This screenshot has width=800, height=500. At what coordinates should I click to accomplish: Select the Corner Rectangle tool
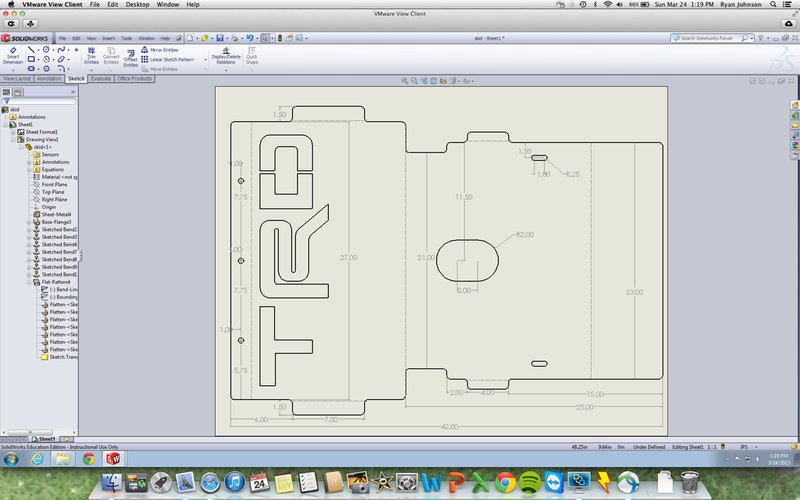pos(31,59)
